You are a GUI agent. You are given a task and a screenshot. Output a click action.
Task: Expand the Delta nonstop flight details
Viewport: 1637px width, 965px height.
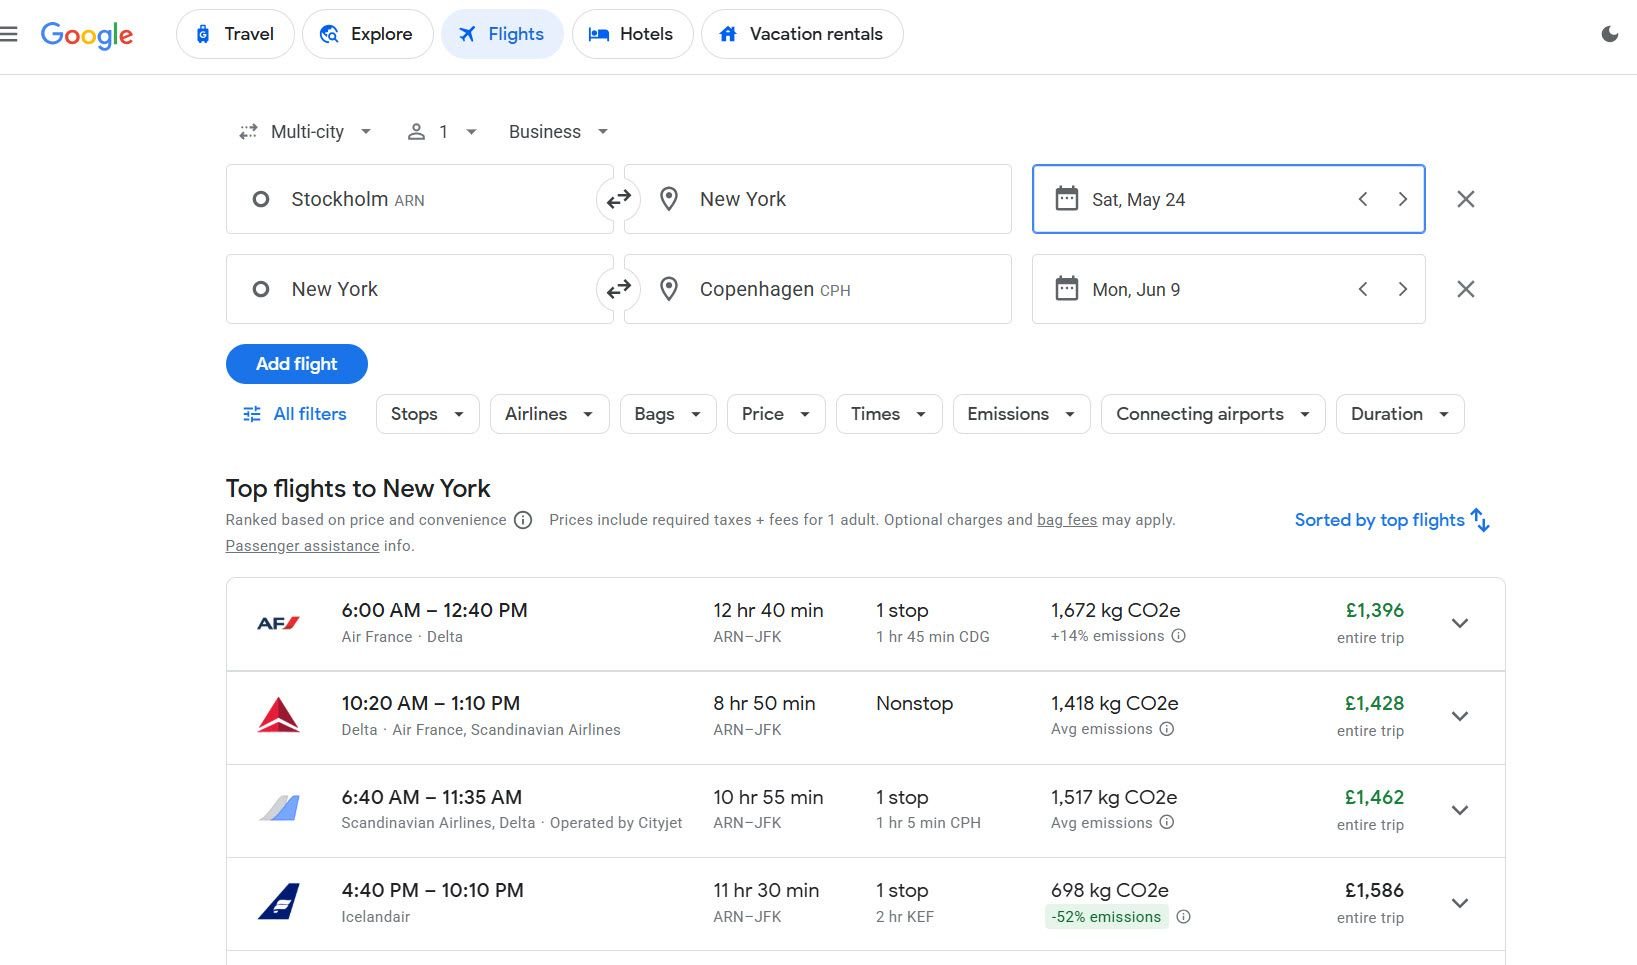click(x=1459, y=716)
